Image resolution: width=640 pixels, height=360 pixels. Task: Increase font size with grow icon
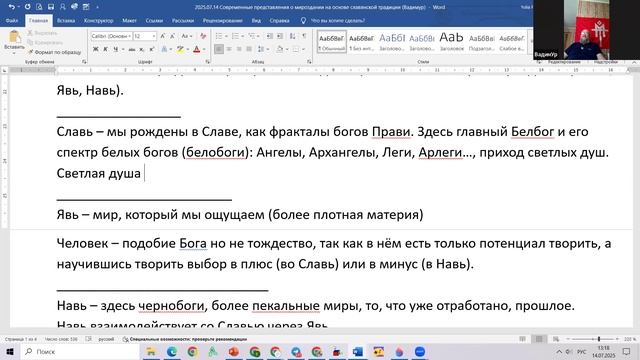coord(163,36)
